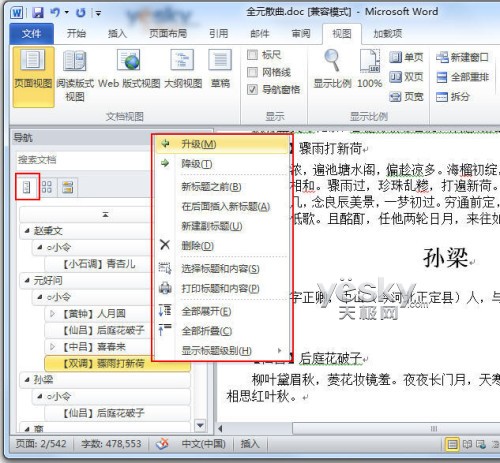The width and height of the screenshot is (500, 463).
Task: Open the 加载项 ribbon tab
Action: click(387, 34)
